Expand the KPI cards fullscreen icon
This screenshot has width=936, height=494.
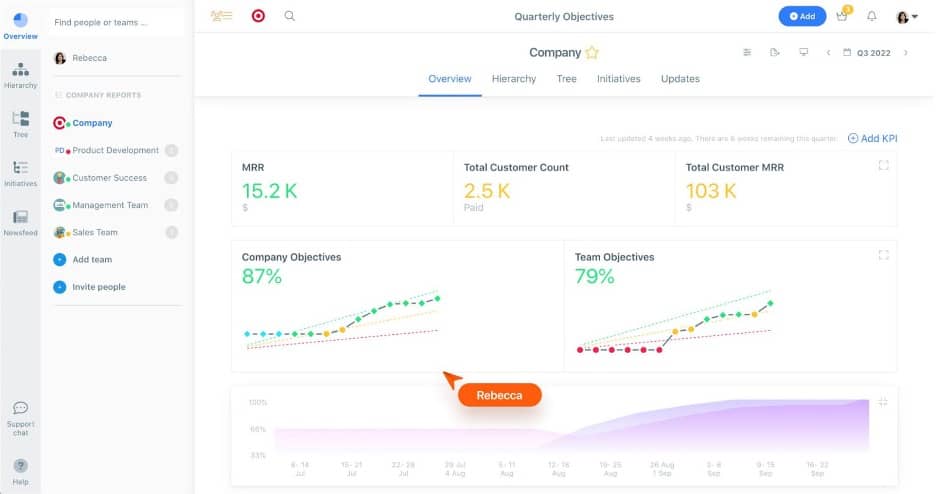tap(883, 166)
